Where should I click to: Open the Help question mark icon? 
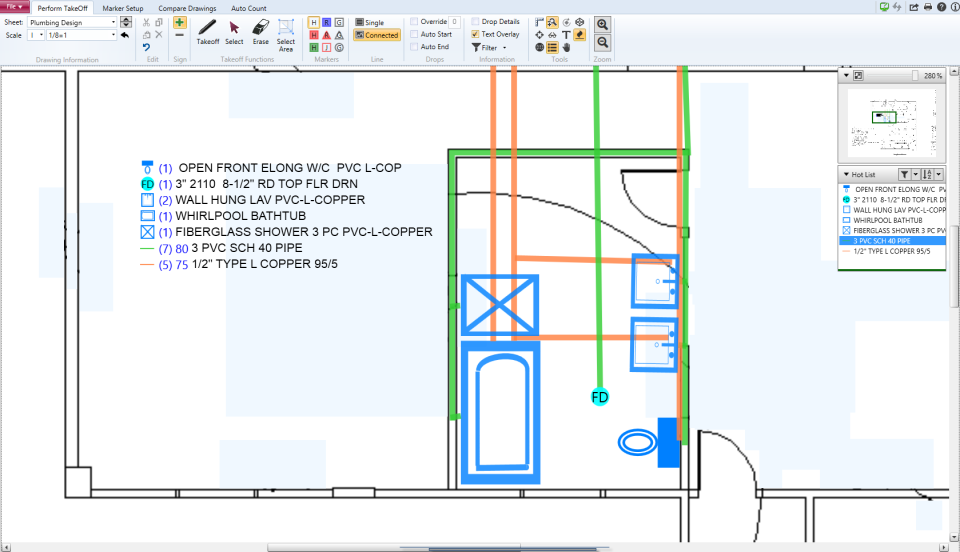[x=942, y=7]
